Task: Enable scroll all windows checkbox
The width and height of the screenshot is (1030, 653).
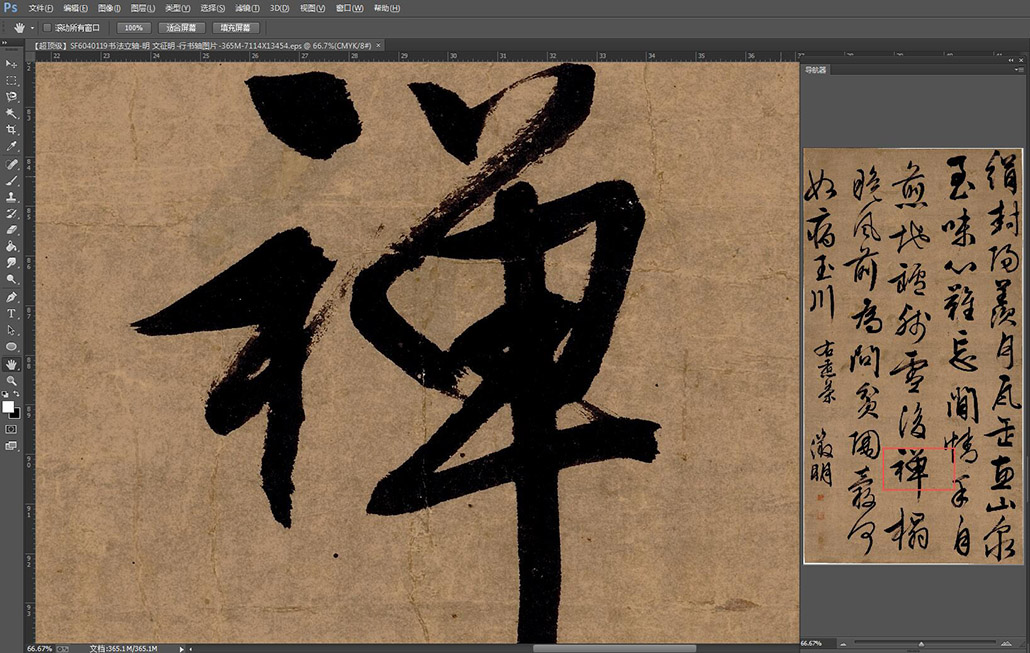Action: click(47, 28)
